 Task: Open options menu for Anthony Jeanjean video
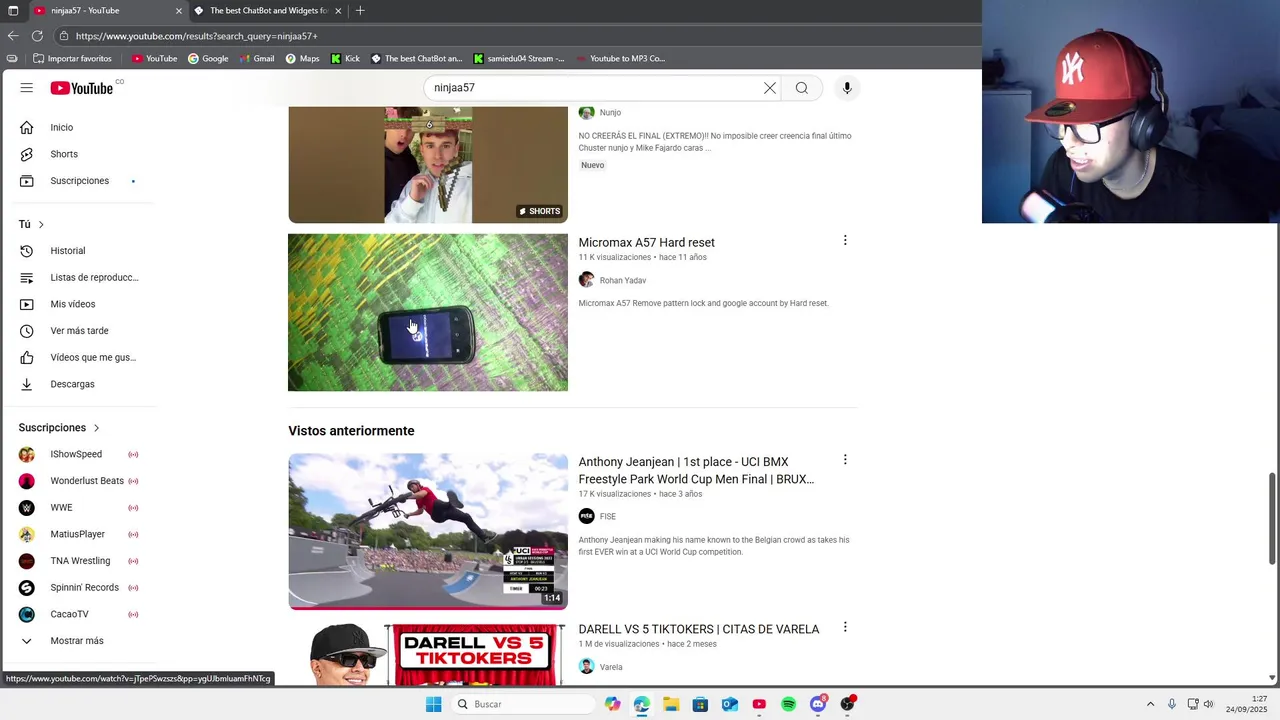tap(845, 460)
